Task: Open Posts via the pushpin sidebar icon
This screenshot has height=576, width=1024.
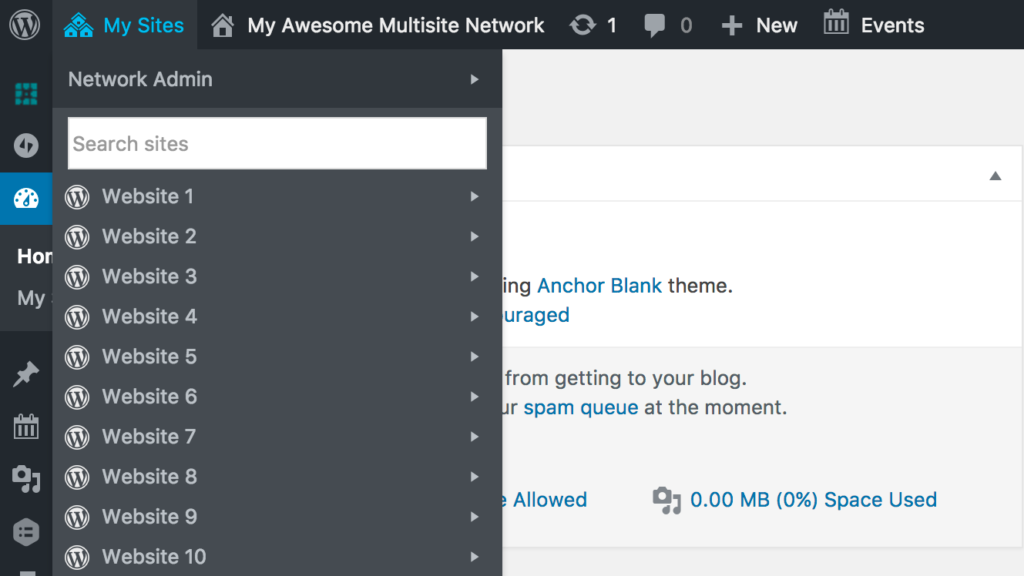Action: pos(26,375)
